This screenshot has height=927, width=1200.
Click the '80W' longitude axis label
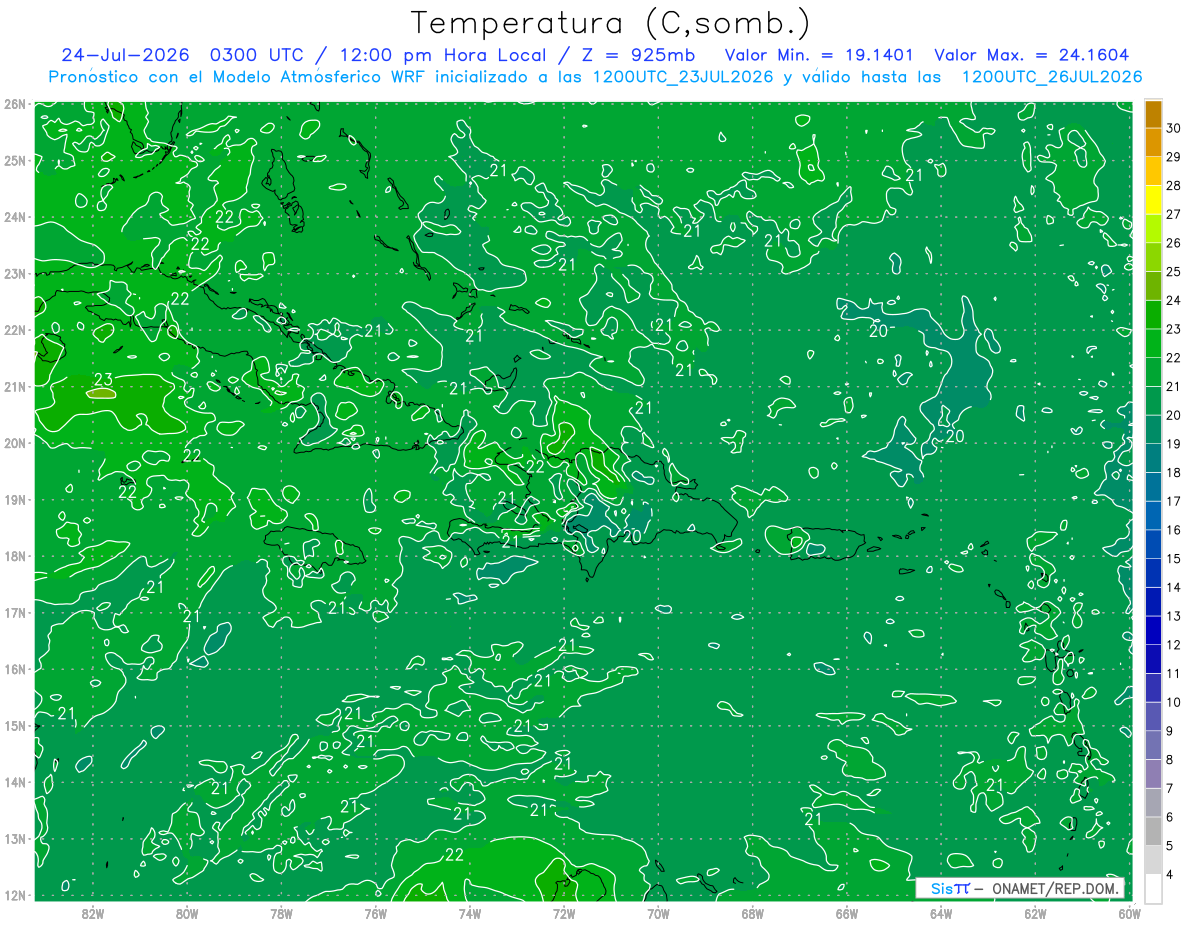(x=187, y=913)
